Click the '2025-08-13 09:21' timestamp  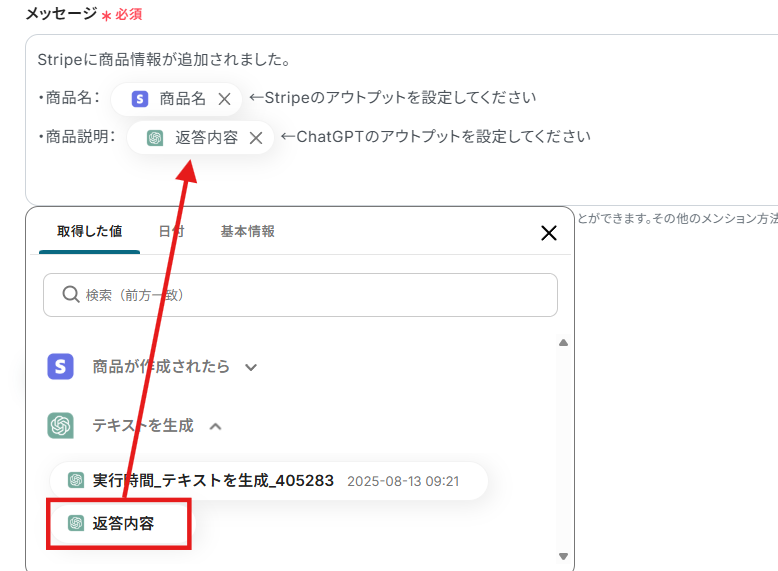point(403,481)
